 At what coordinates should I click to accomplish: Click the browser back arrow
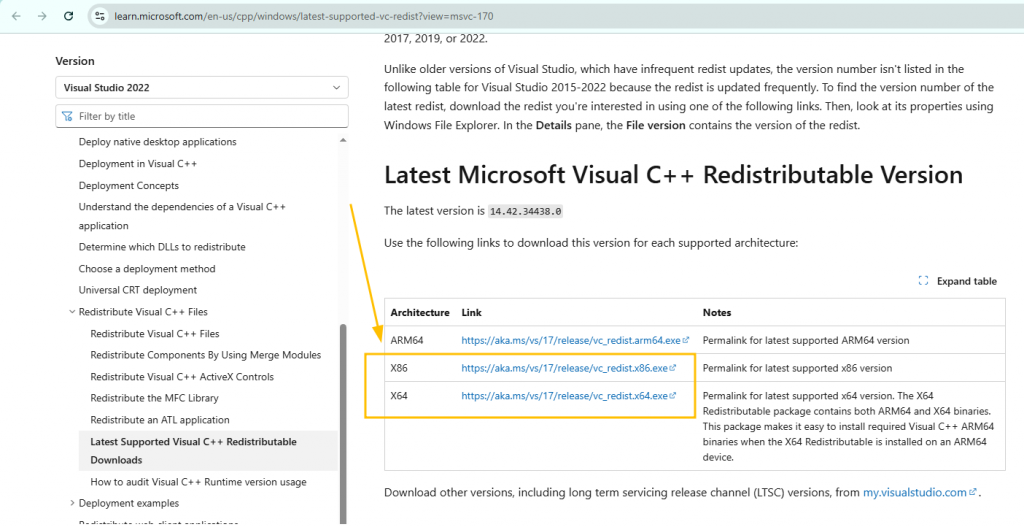(x=16, y=17)
